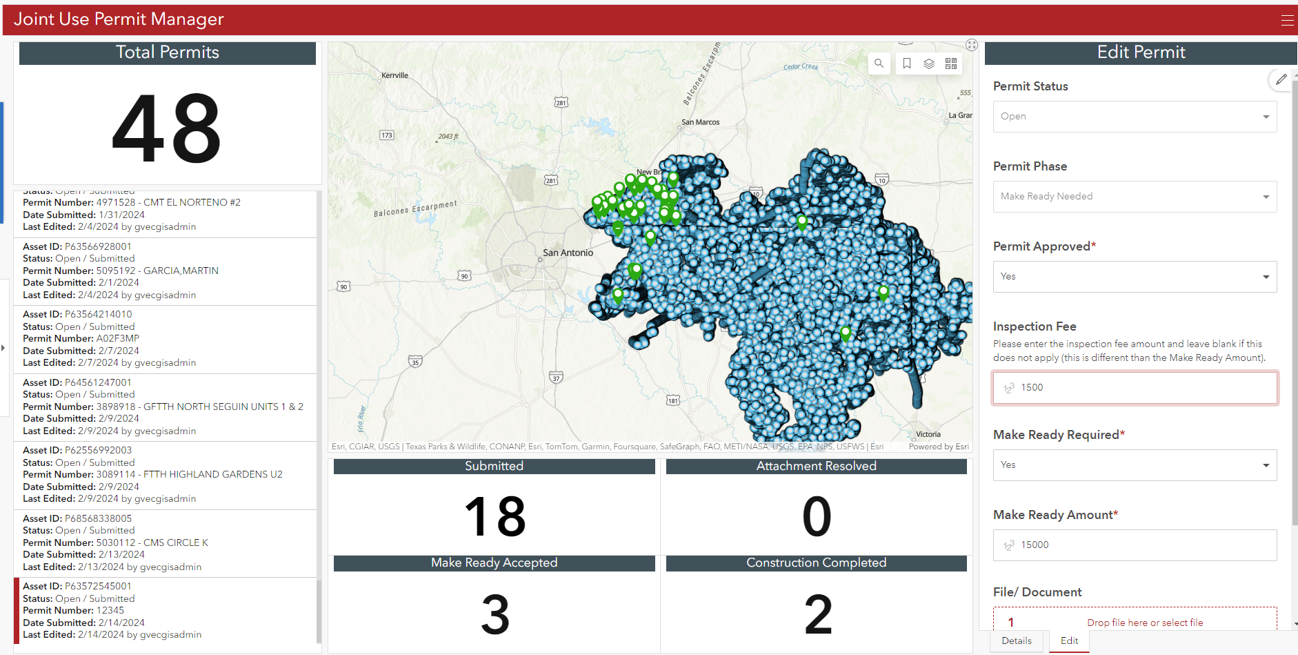Click the pencil icon in Edit Permit panel
This screenshot has height=655, width=1298.
1281,80
